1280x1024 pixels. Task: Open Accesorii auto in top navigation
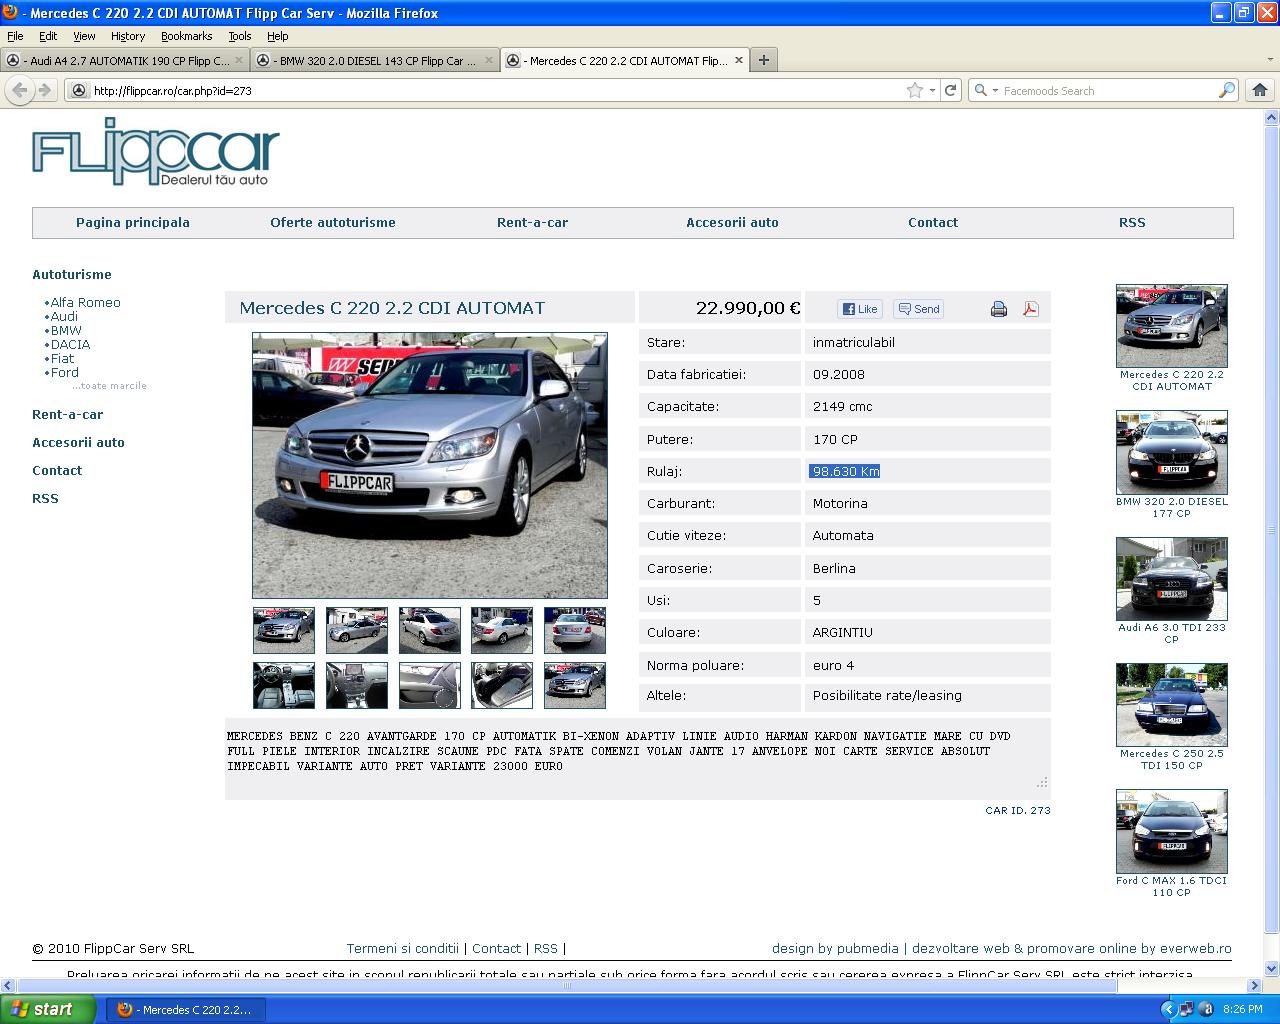[x=732, y=223]
